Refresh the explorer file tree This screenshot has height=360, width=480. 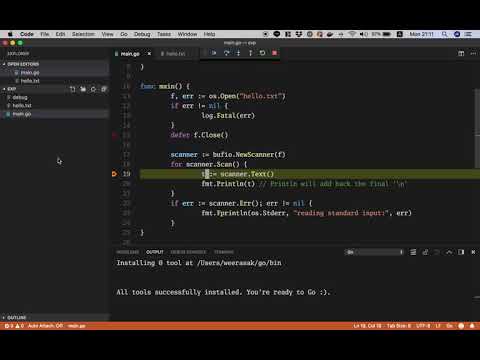[x=93, y=89]
